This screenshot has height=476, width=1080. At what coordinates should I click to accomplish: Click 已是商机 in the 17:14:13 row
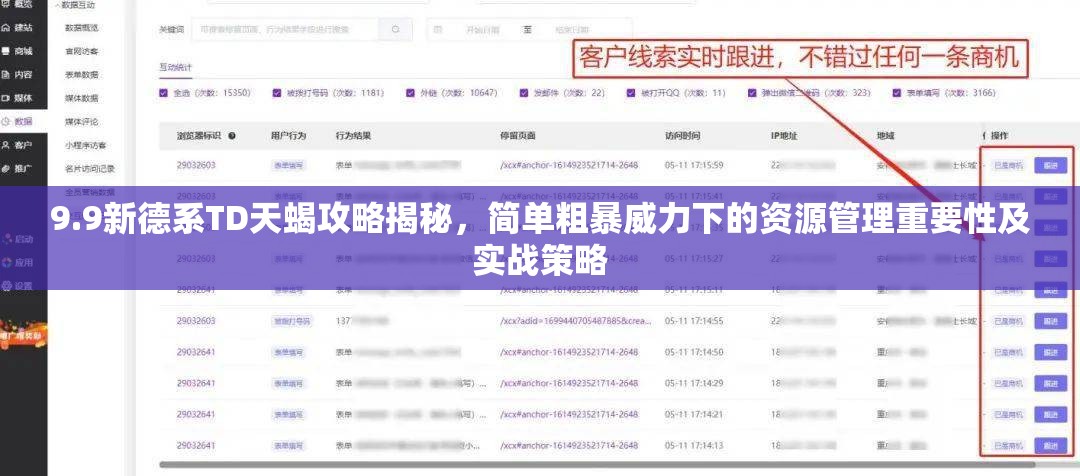tap(1008, 445)
